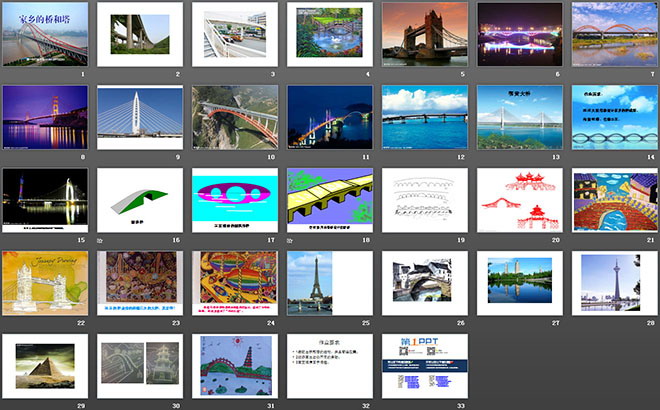The width and height of the screenshot is (660, 410).
Task: Click animation star icon under slide 18
Action: 290,241
